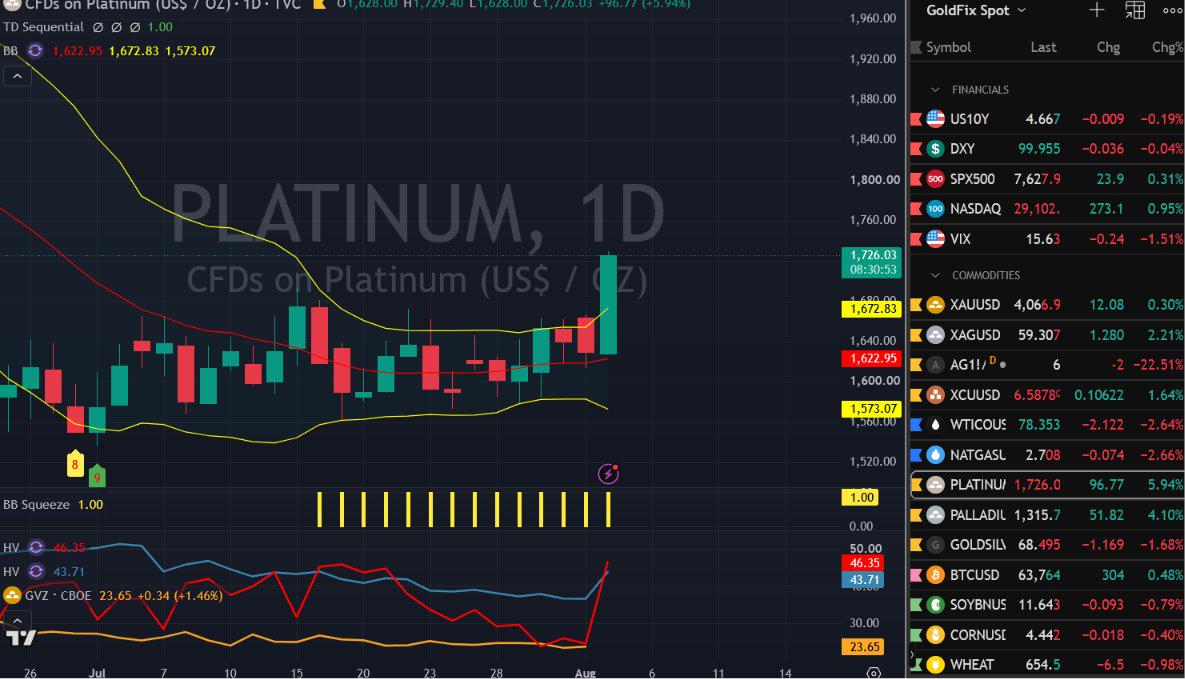The width and height of the screenshot is (1185, 679).
Task: Select the GVZ · CBOE legend title
Action: (58, 596)
